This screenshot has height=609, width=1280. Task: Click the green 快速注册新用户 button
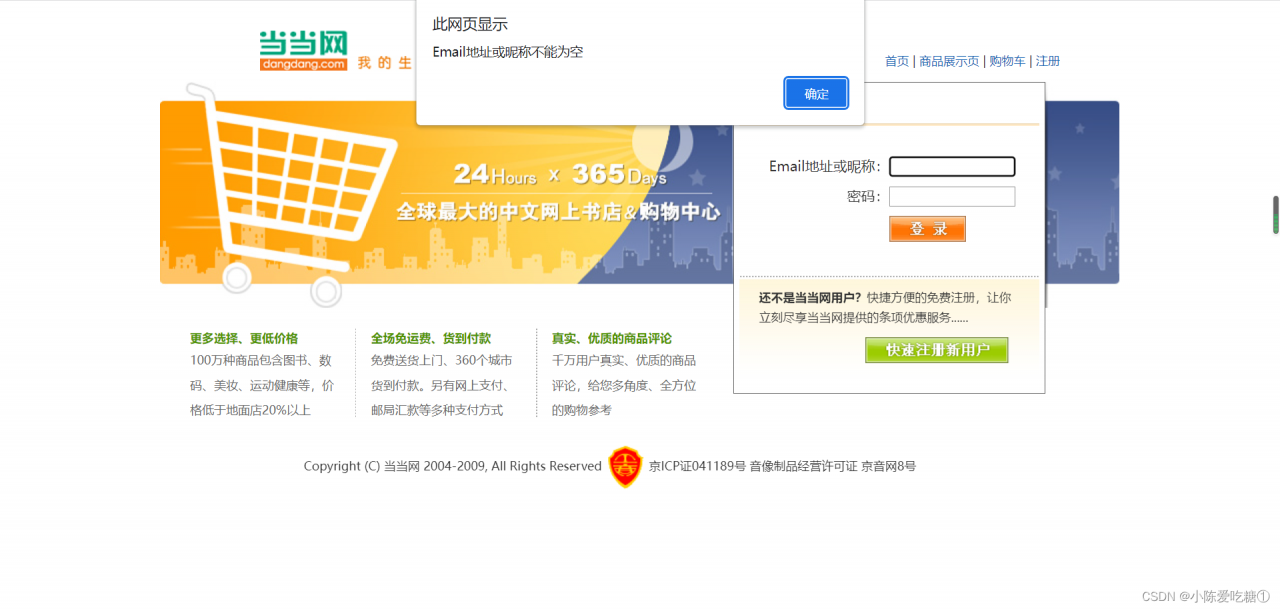pos(936,350)
